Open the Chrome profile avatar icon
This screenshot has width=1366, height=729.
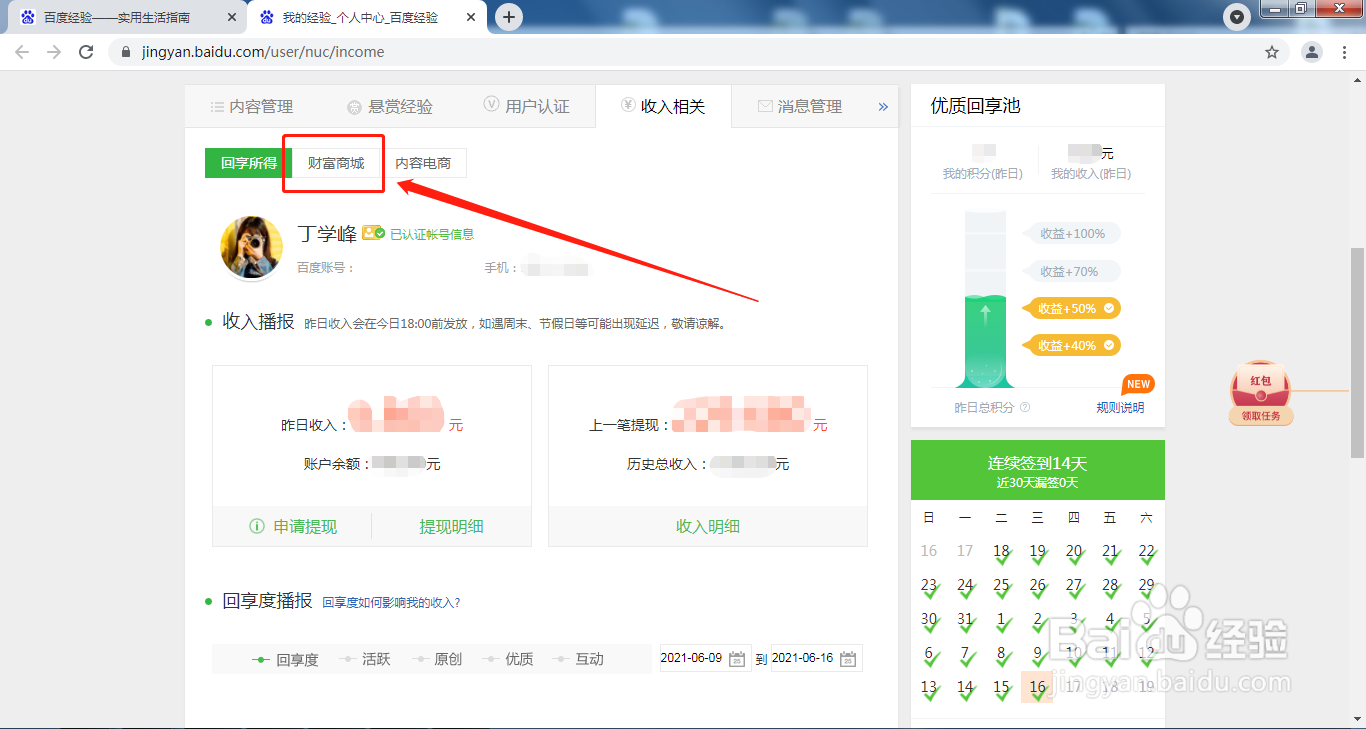[x=1312, y=52]
